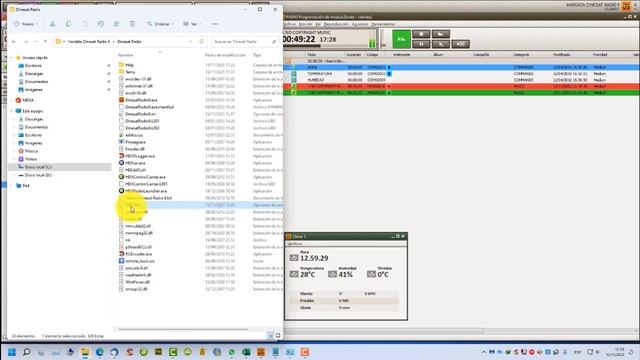Select the MDATLogger.exe file
Image resolution: width=640 pixels, height=360 pixels.
point(140,156)
